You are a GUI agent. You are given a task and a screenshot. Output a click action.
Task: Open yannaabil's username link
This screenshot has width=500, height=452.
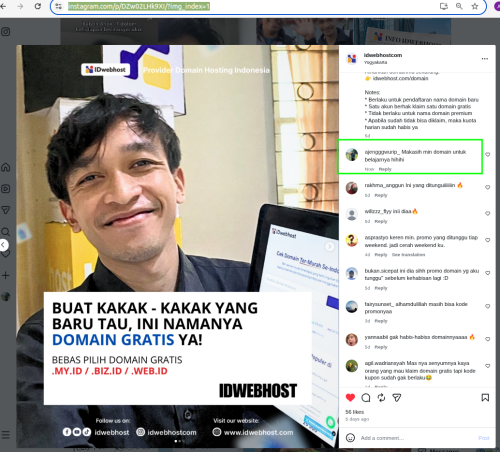(x=376, y=337)
